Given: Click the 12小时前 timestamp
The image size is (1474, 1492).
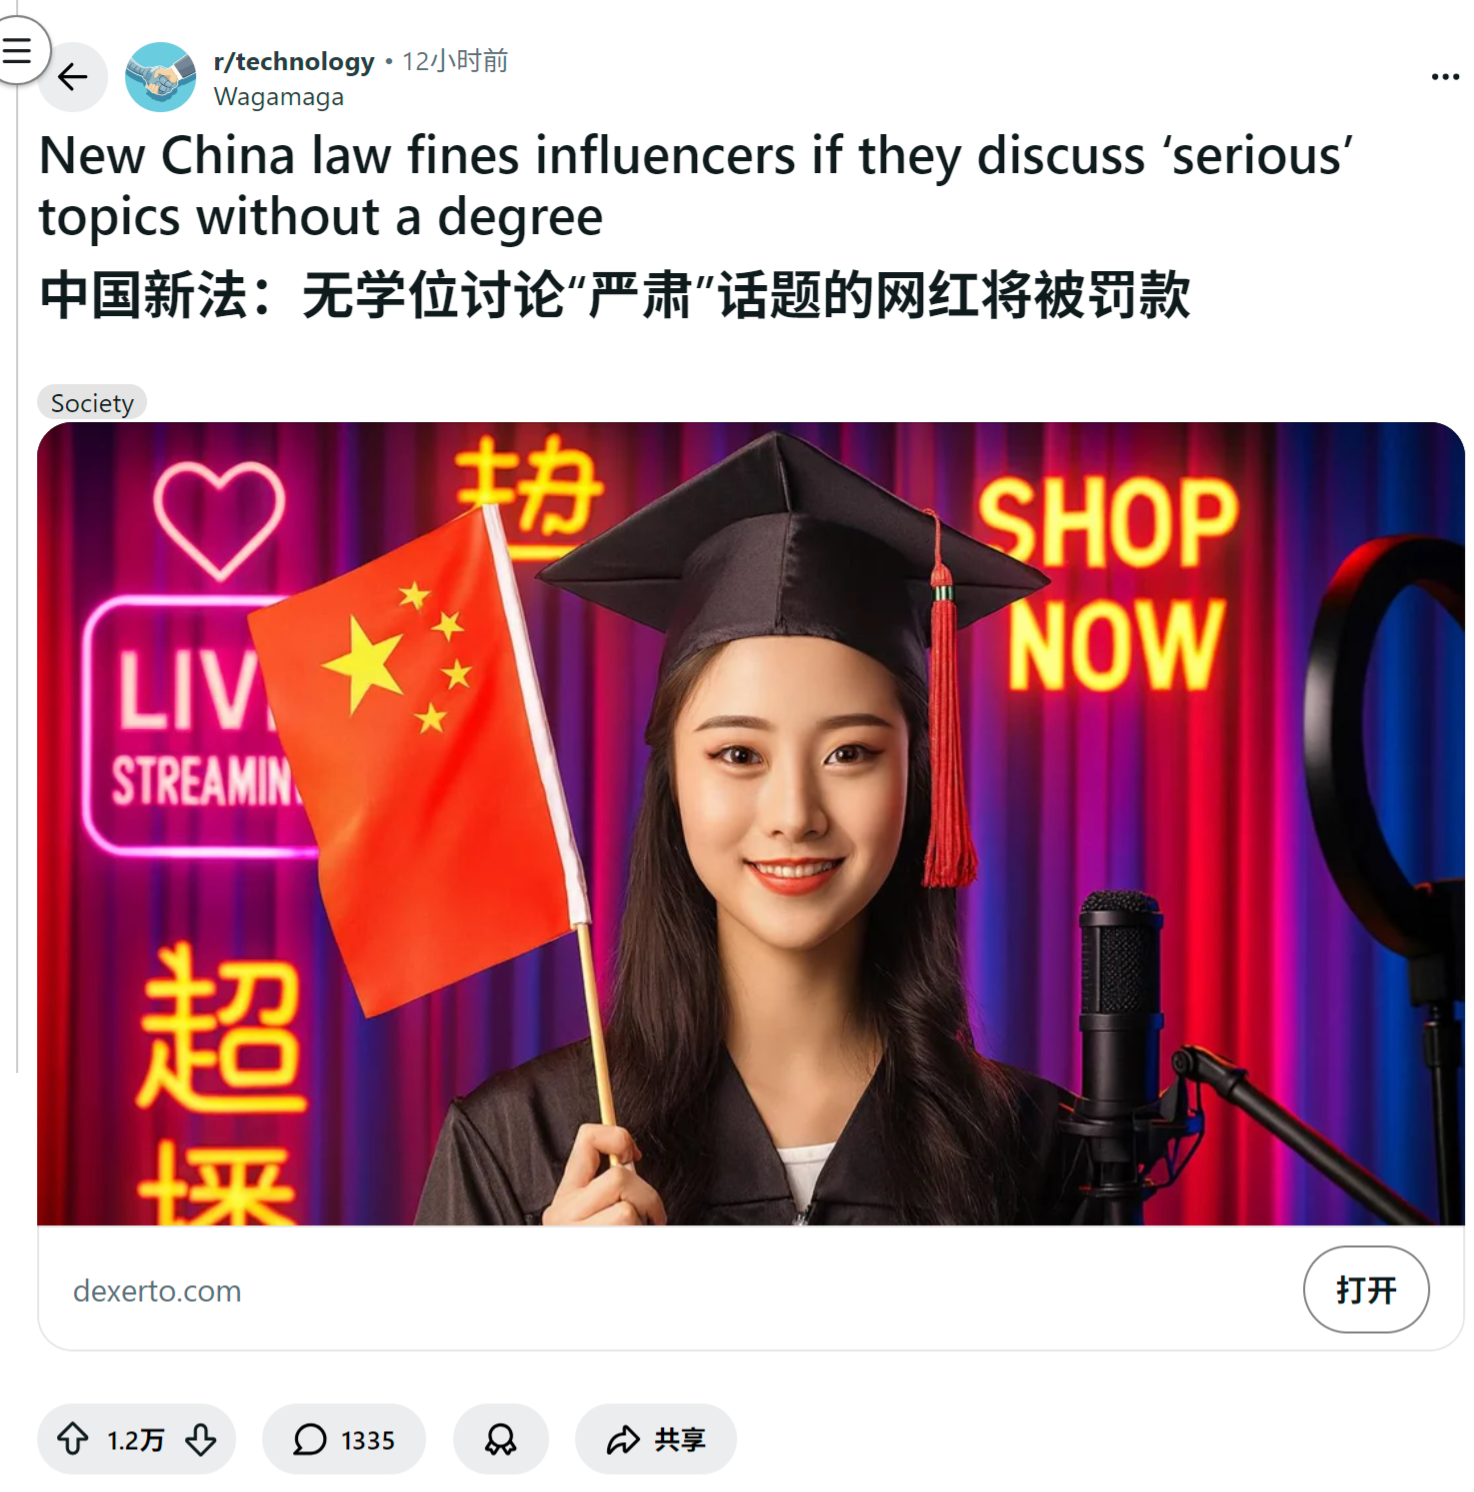Looking at the screenshot, I should pyautogui.click(x=455, y=61).
